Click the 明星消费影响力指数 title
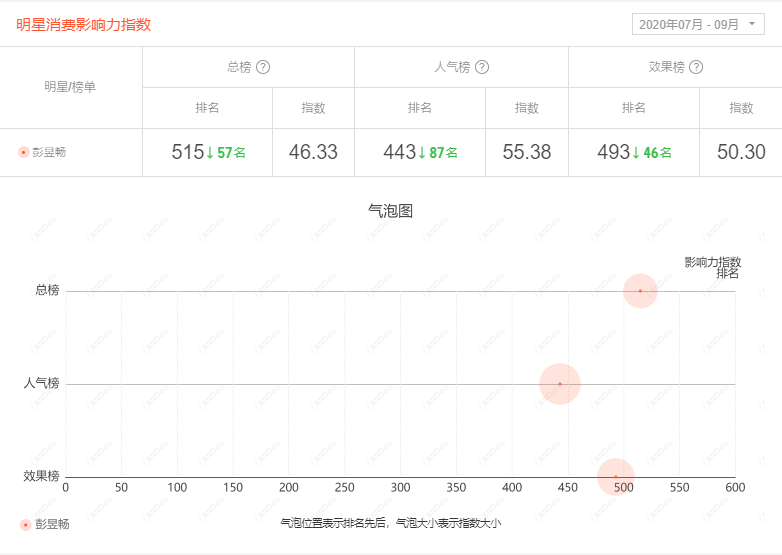Screen dimensions: 782x555 pyautogui.click(x=84, y=25)
